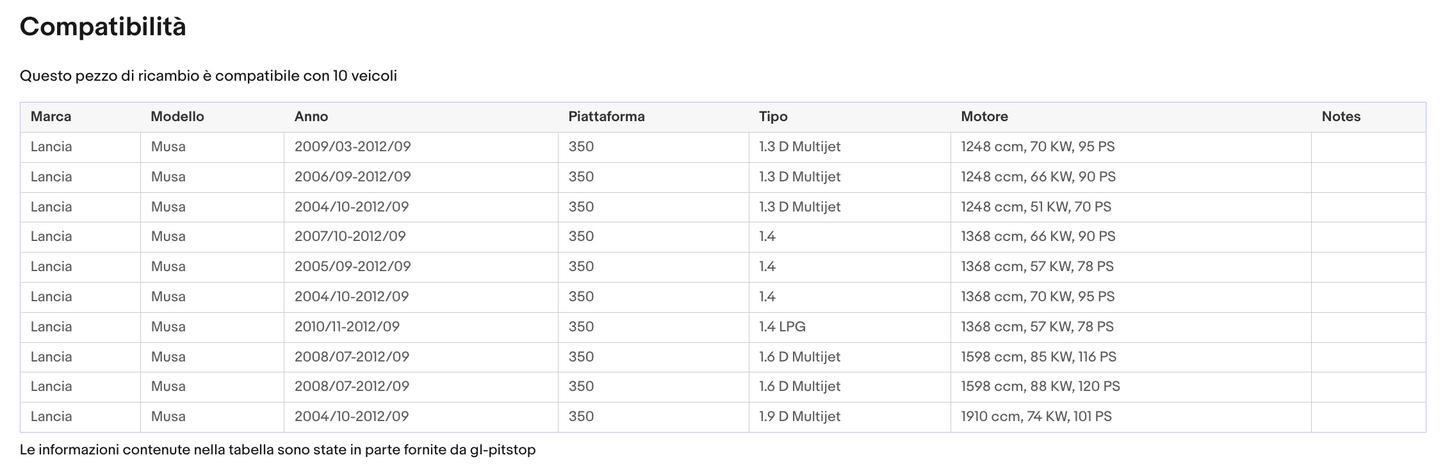The width and height of the screenshot is (1445, 473).
Task: Select the 1598 ccm, 88 KW, 120 PS cell
Action: (1040, 387)
